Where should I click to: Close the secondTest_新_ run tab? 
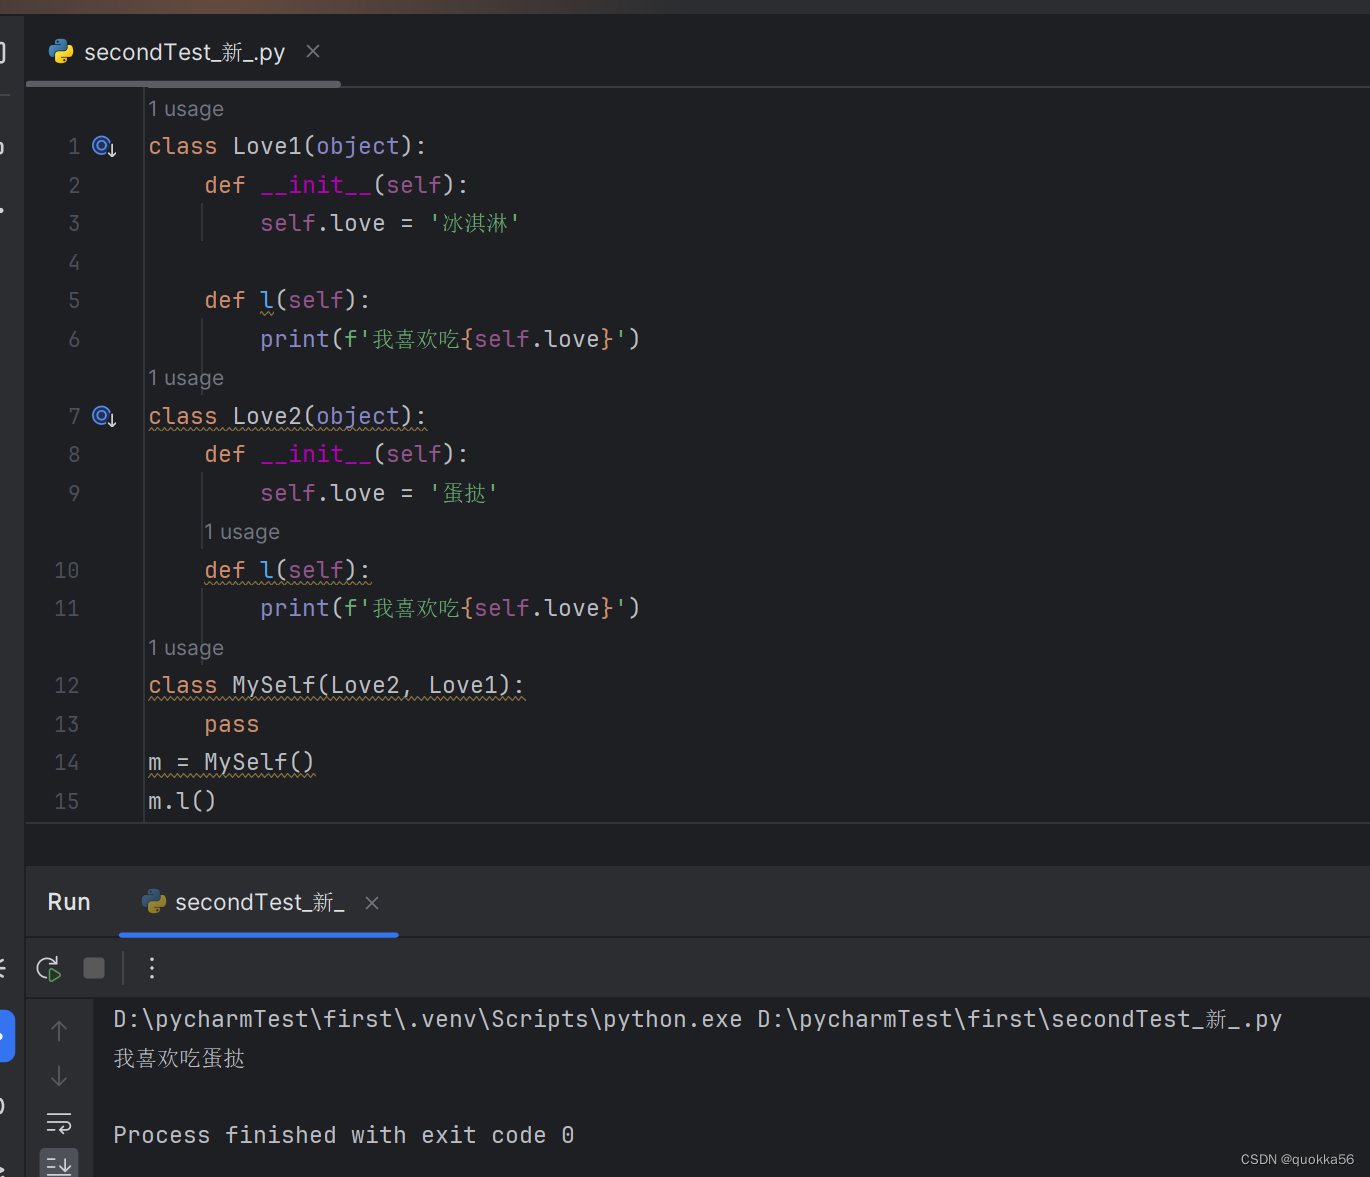[372, 903]
